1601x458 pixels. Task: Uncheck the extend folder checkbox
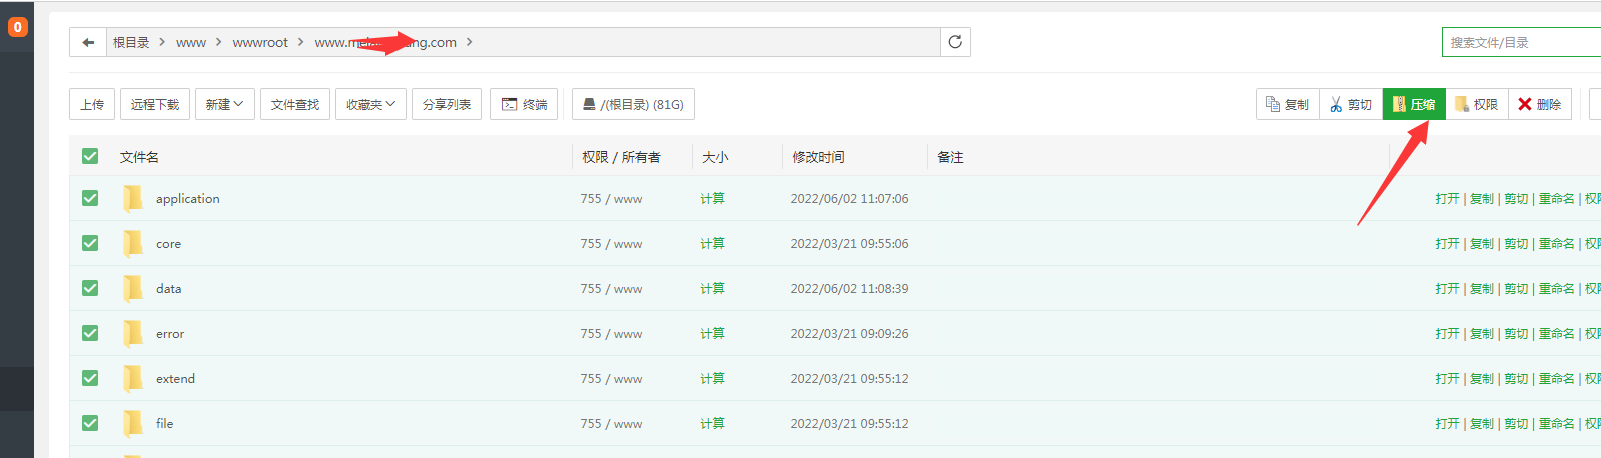pos(90,378)
